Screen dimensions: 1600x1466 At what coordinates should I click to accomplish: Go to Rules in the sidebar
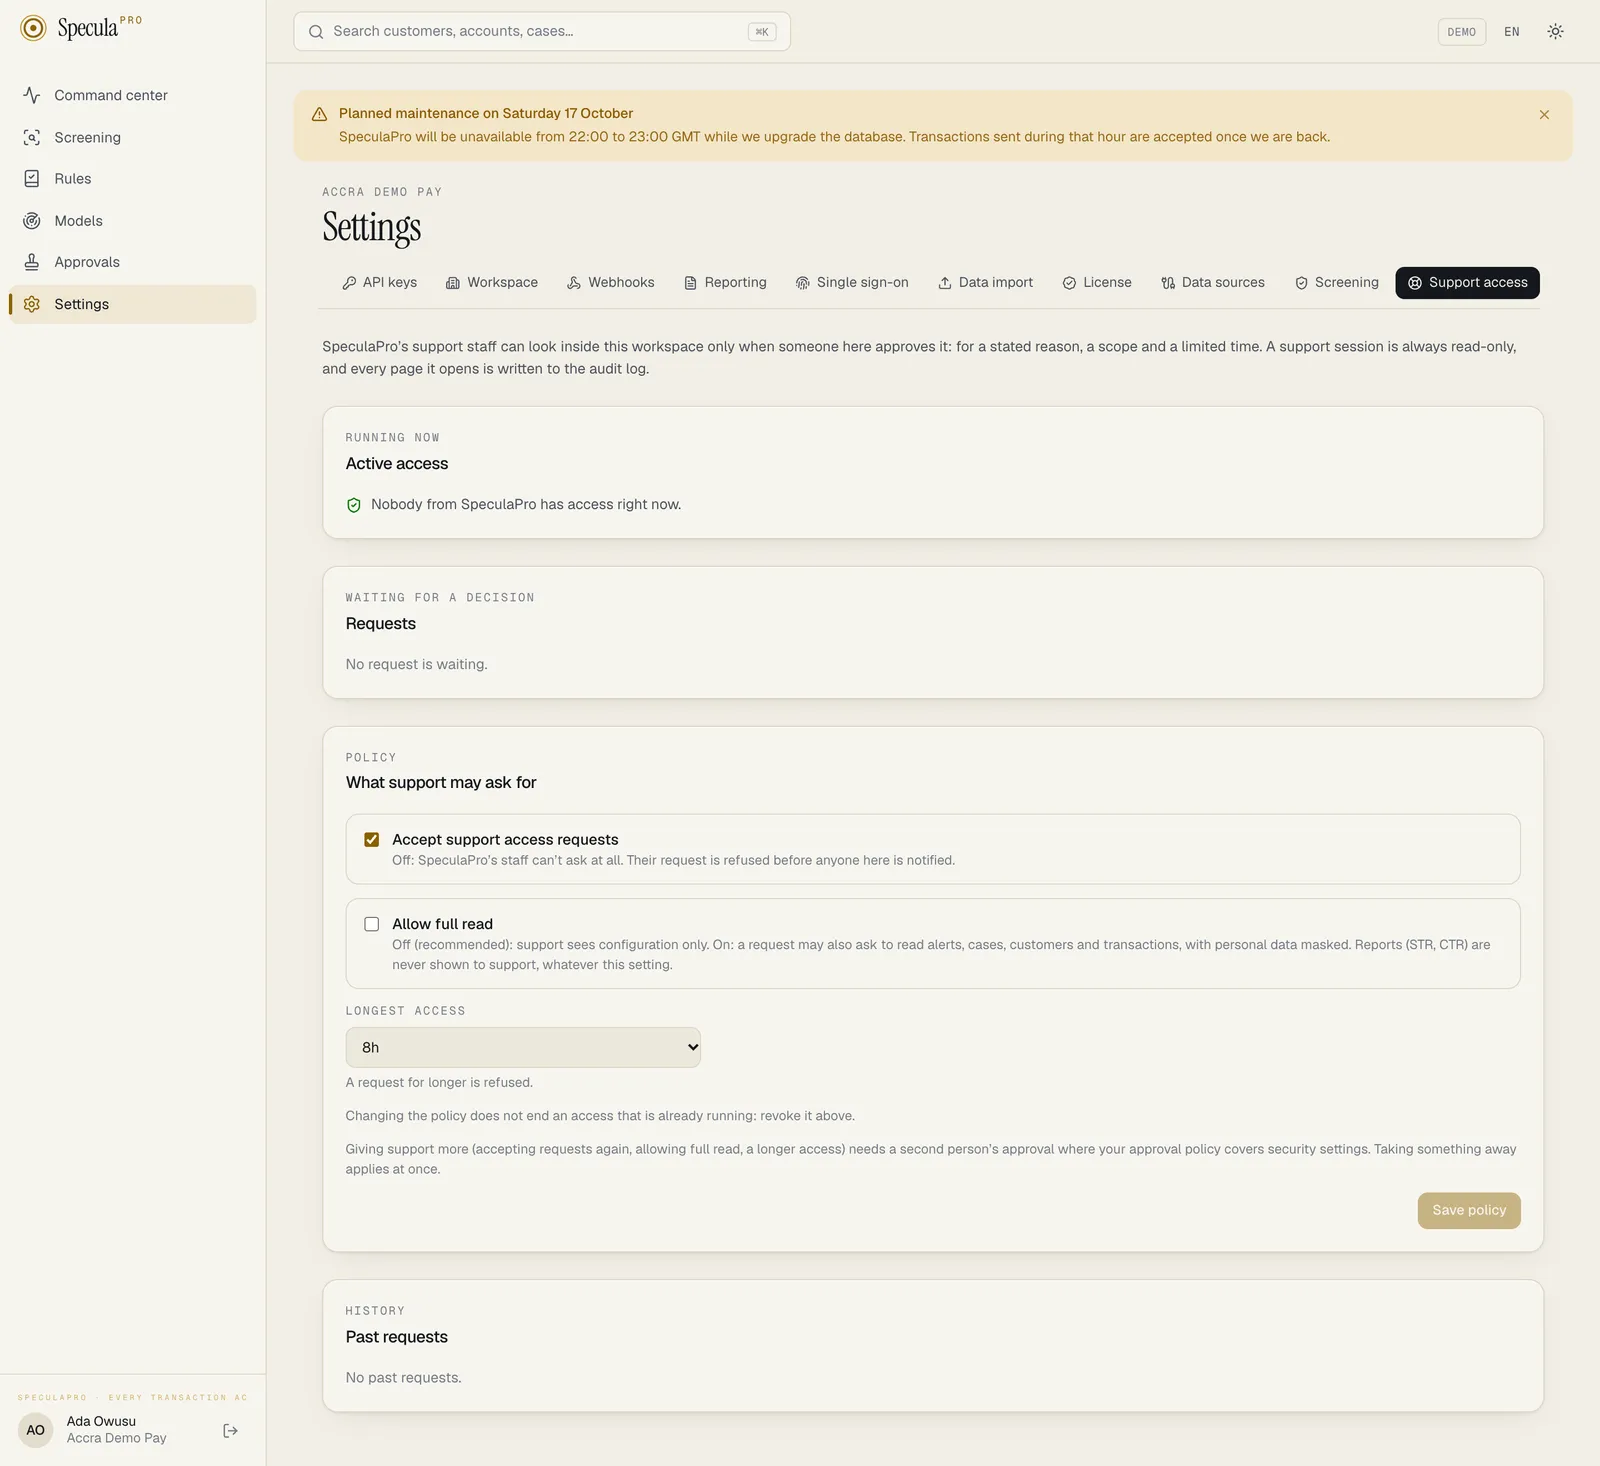[x=132, y=179]
